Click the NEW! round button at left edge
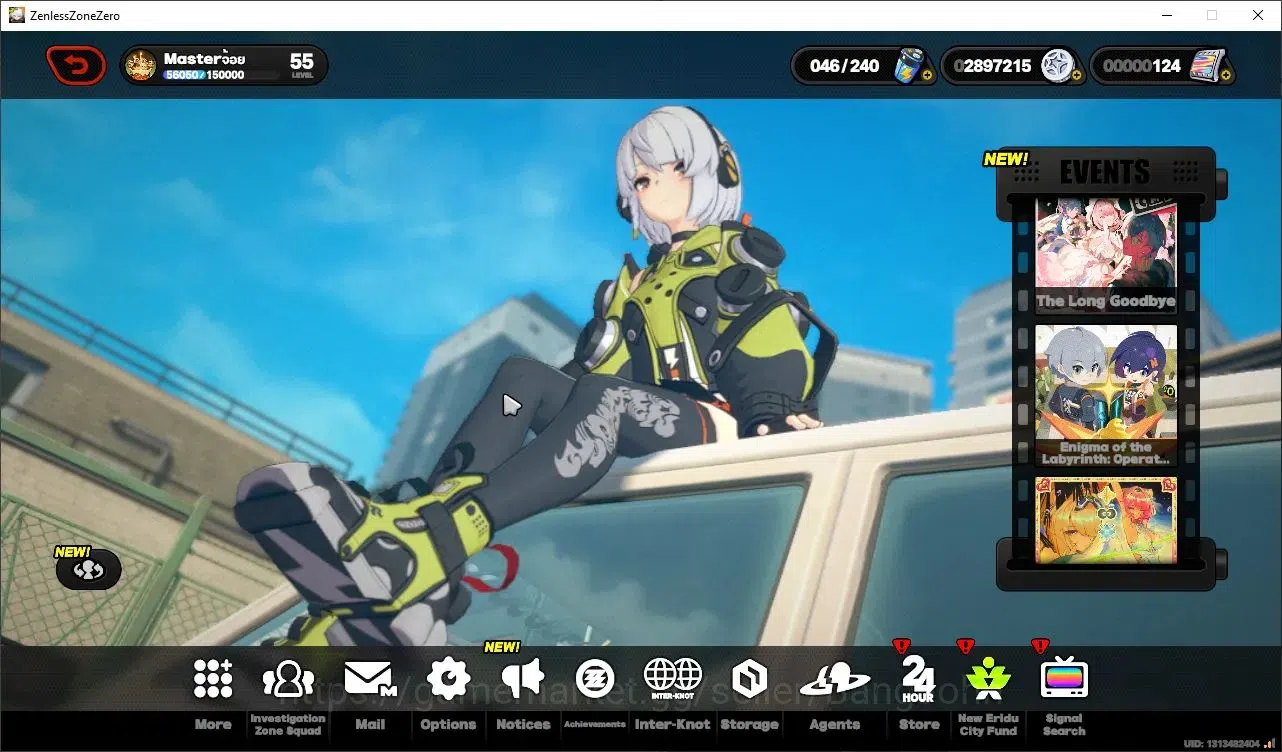 click(88, 569)
